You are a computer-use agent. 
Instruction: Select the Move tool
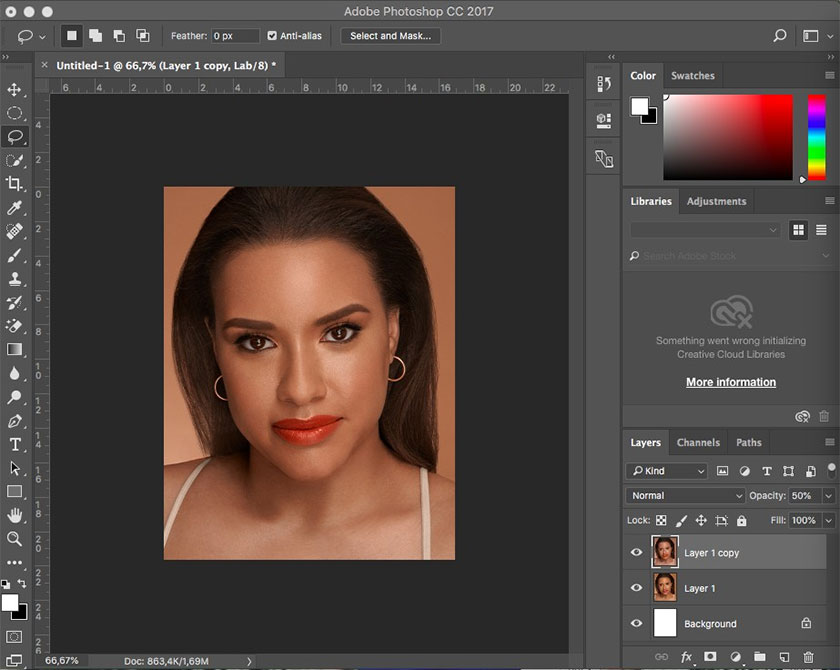click(14, 90)
